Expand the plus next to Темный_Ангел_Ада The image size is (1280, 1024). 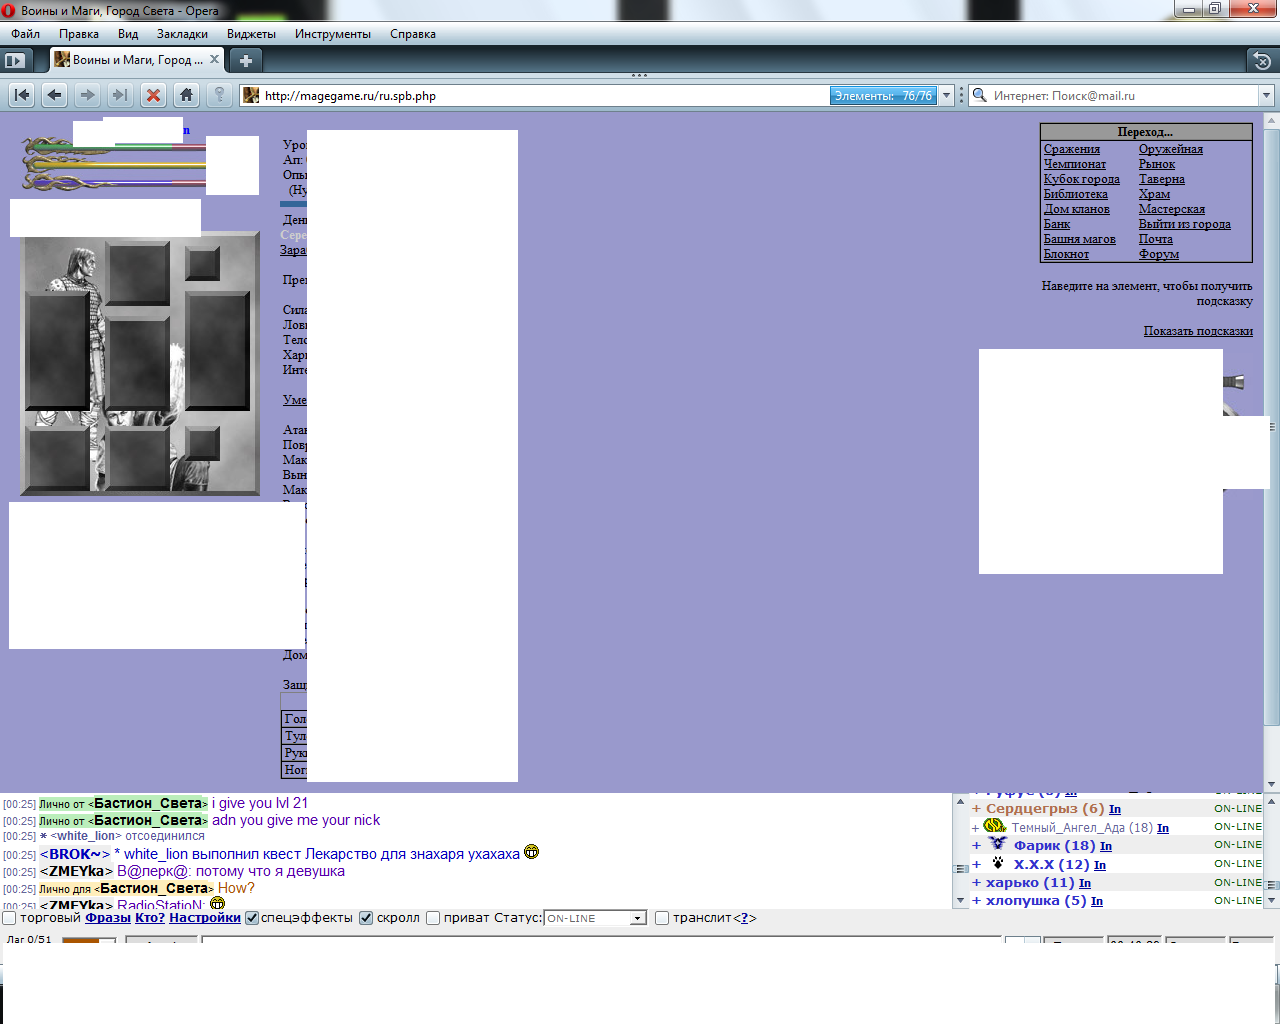[x=975, y=828]
